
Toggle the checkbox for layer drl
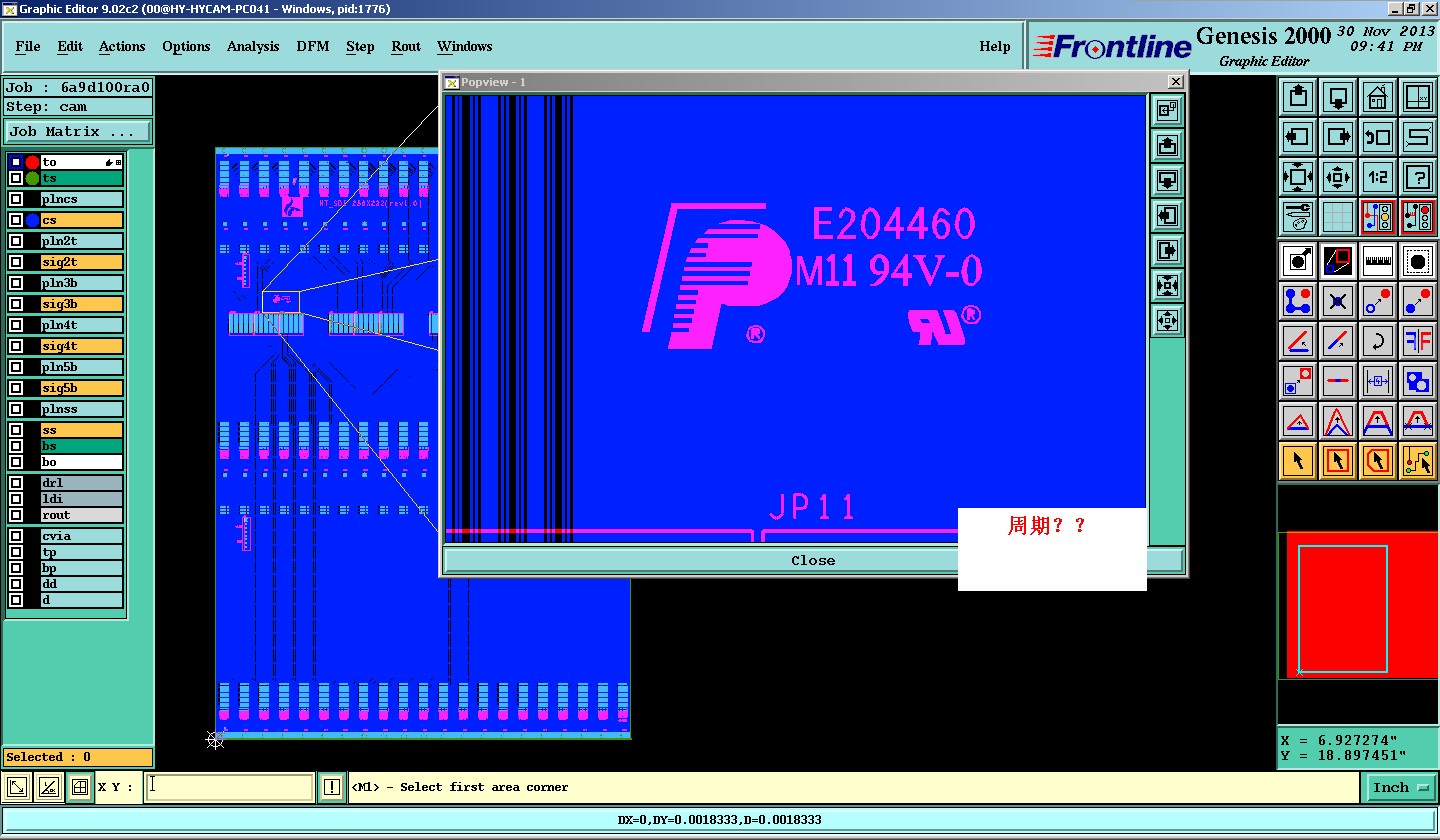coord(16,483)
